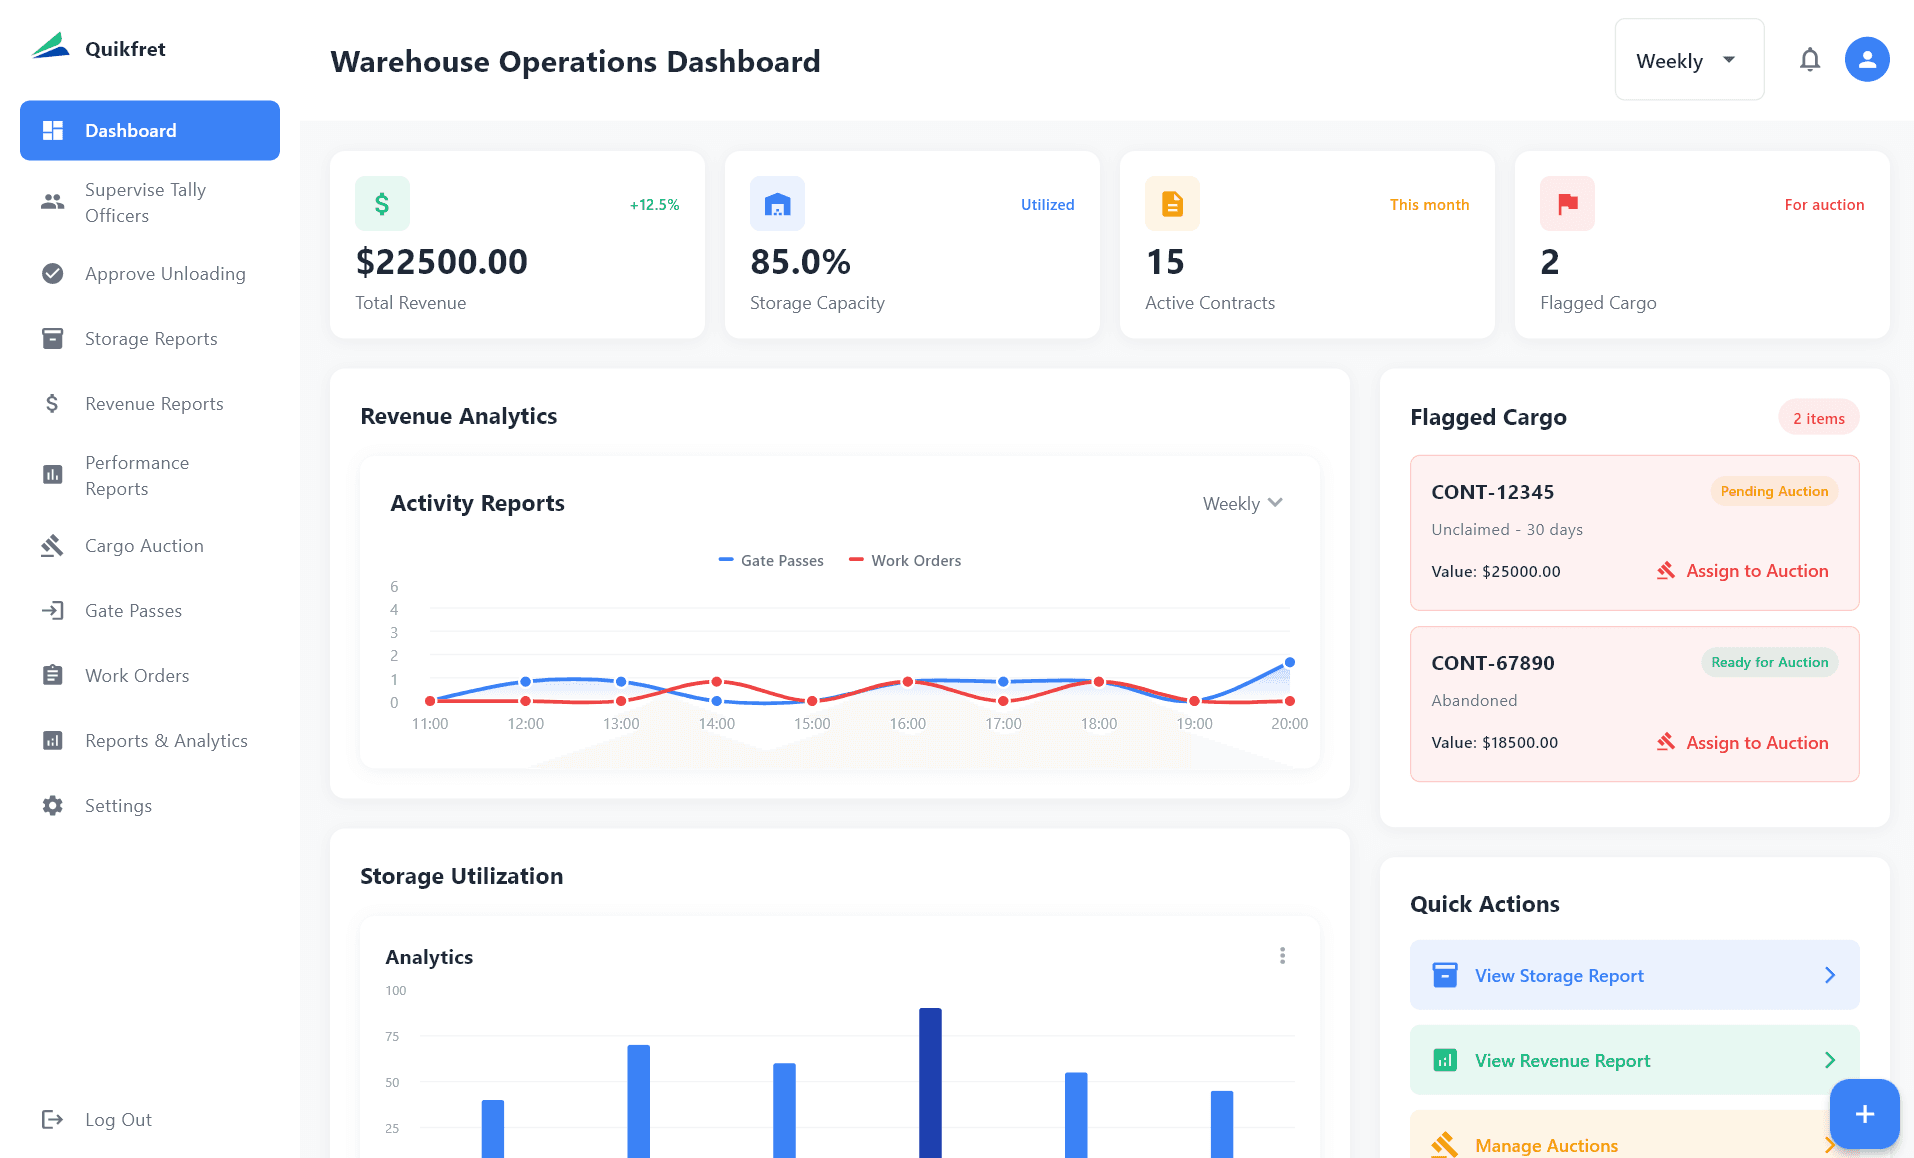This screenshot has width=1914, height=1158.
Task: Toggle the Gate Passes series in the legend
Action: (x=770, y=560)
